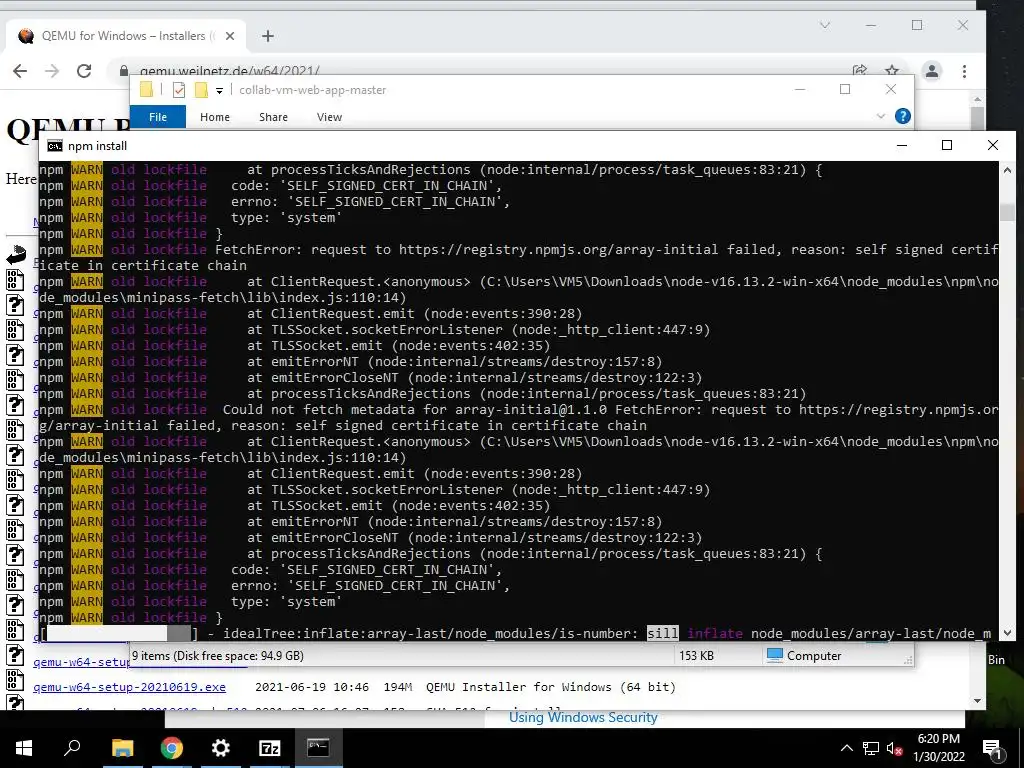Close the QEMU for Windows tab

(230, 36)
